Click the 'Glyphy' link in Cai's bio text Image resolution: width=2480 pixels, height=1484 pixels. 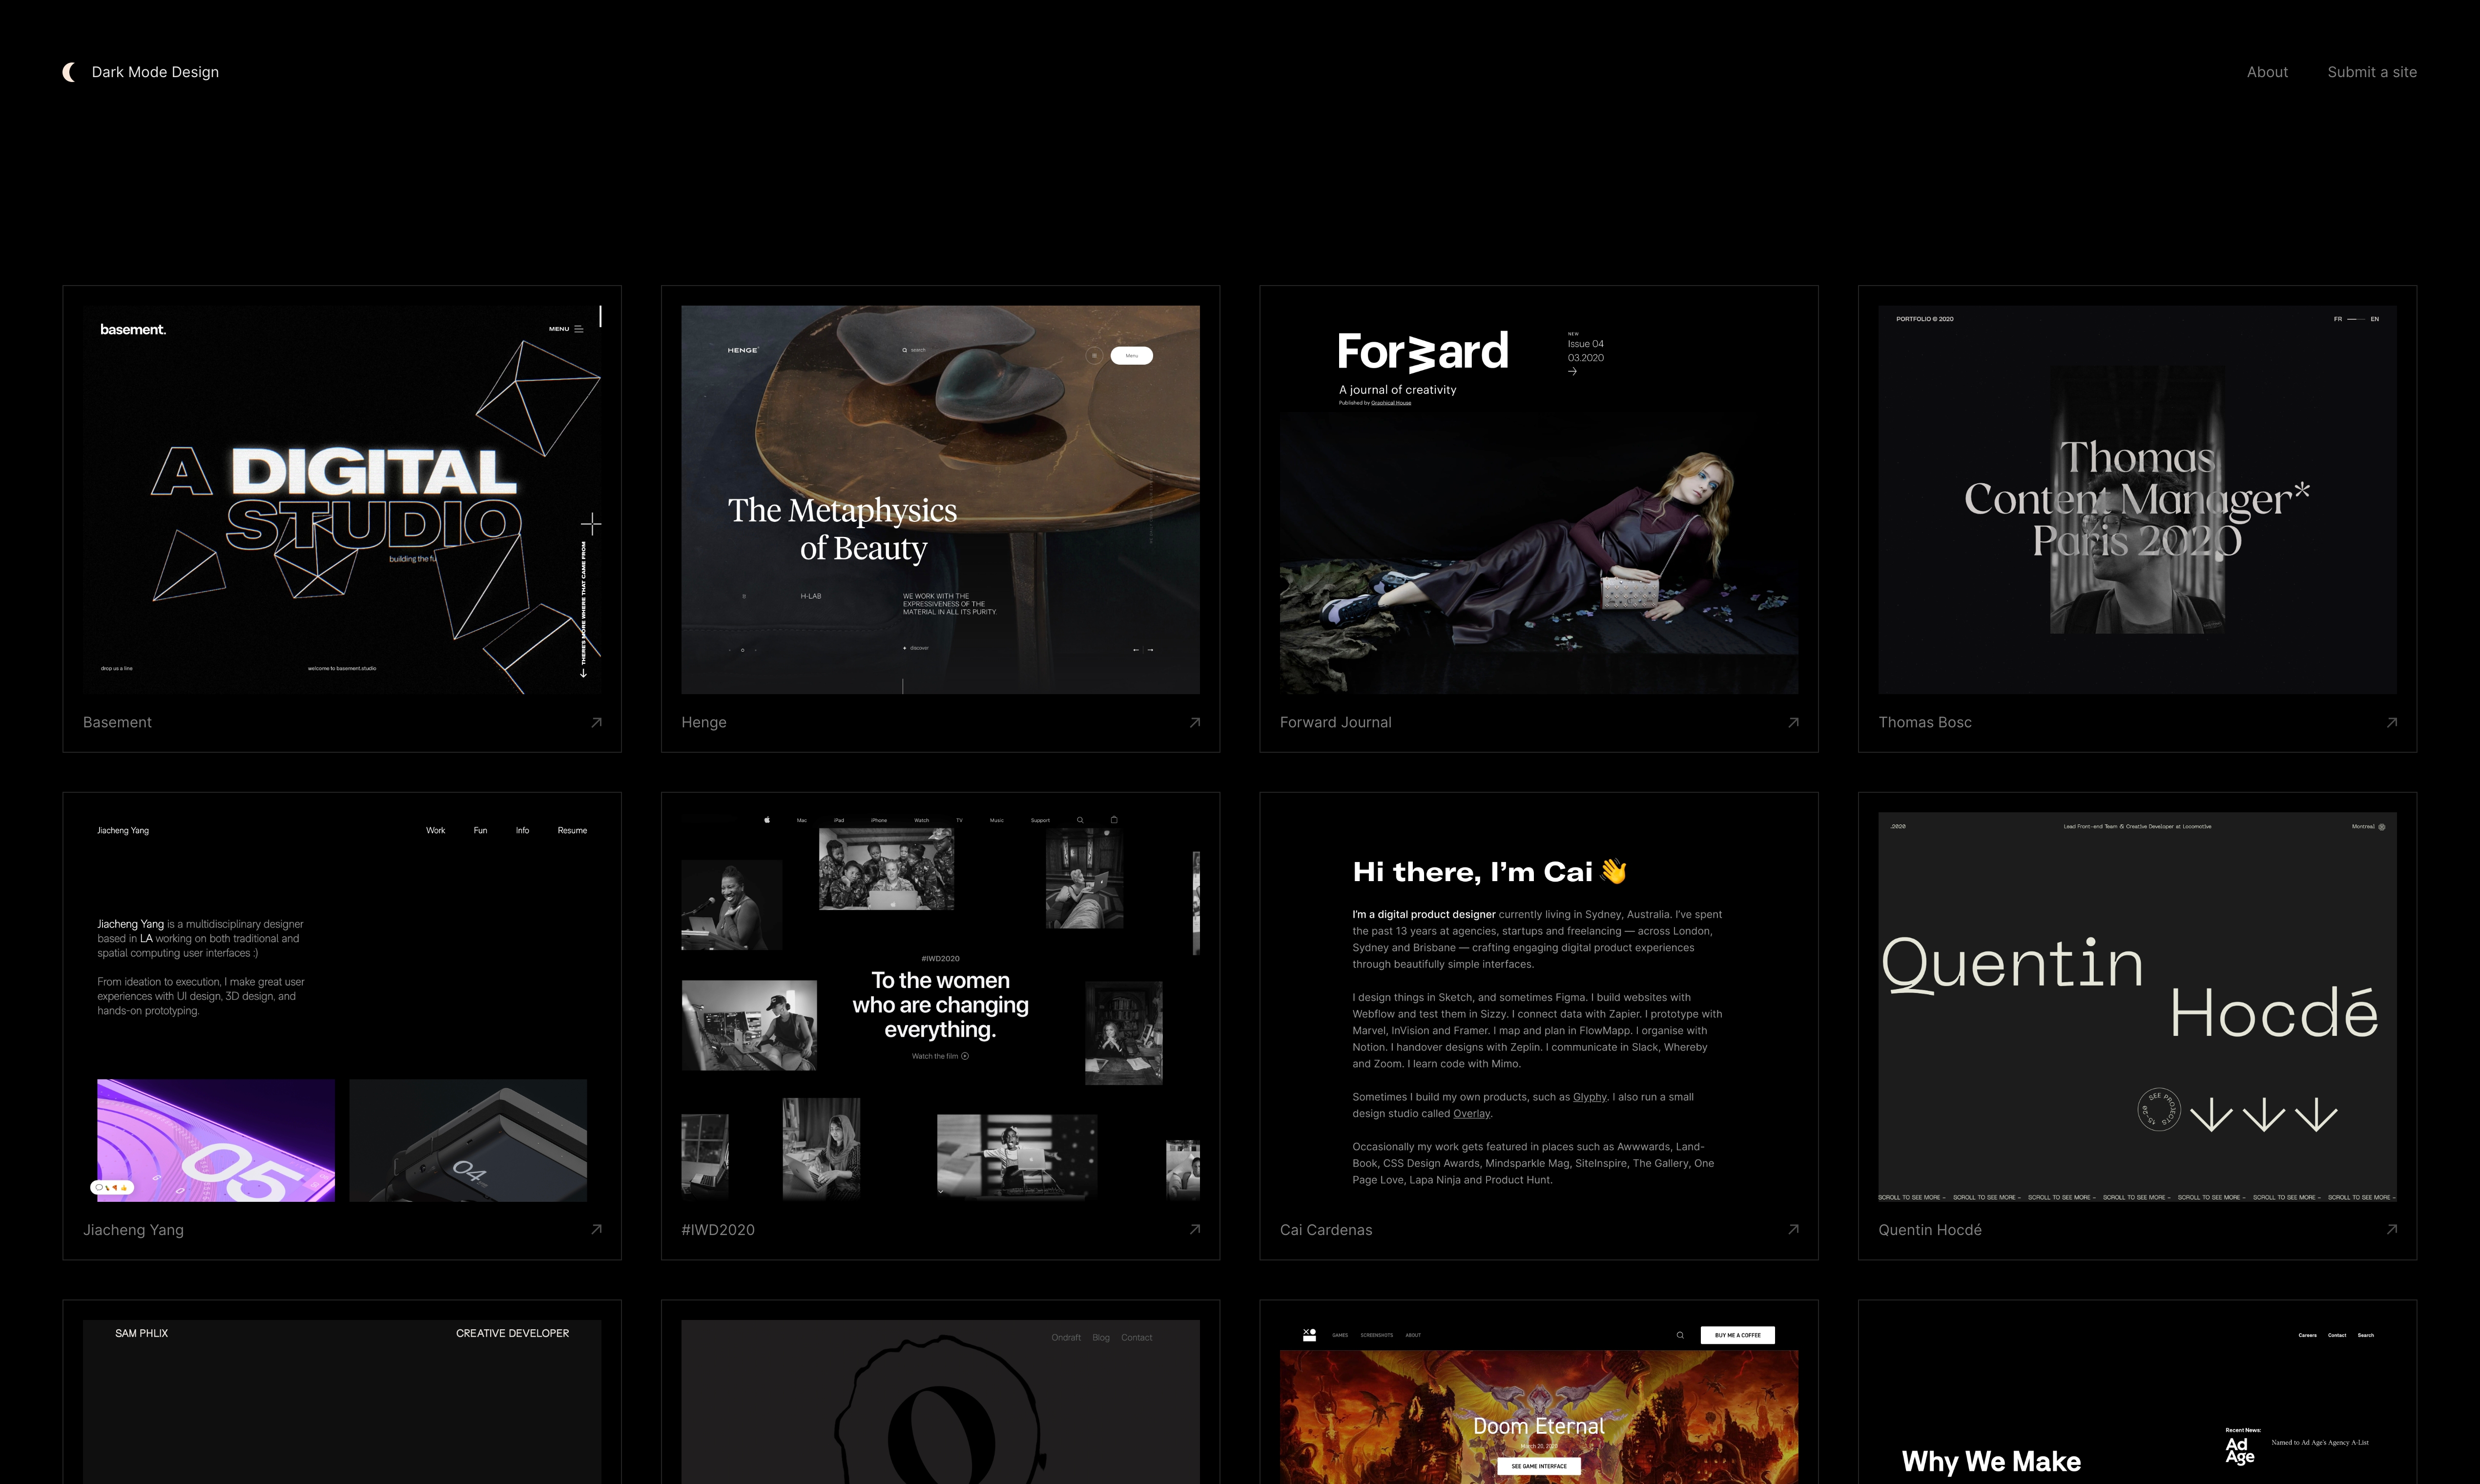1588,1096
